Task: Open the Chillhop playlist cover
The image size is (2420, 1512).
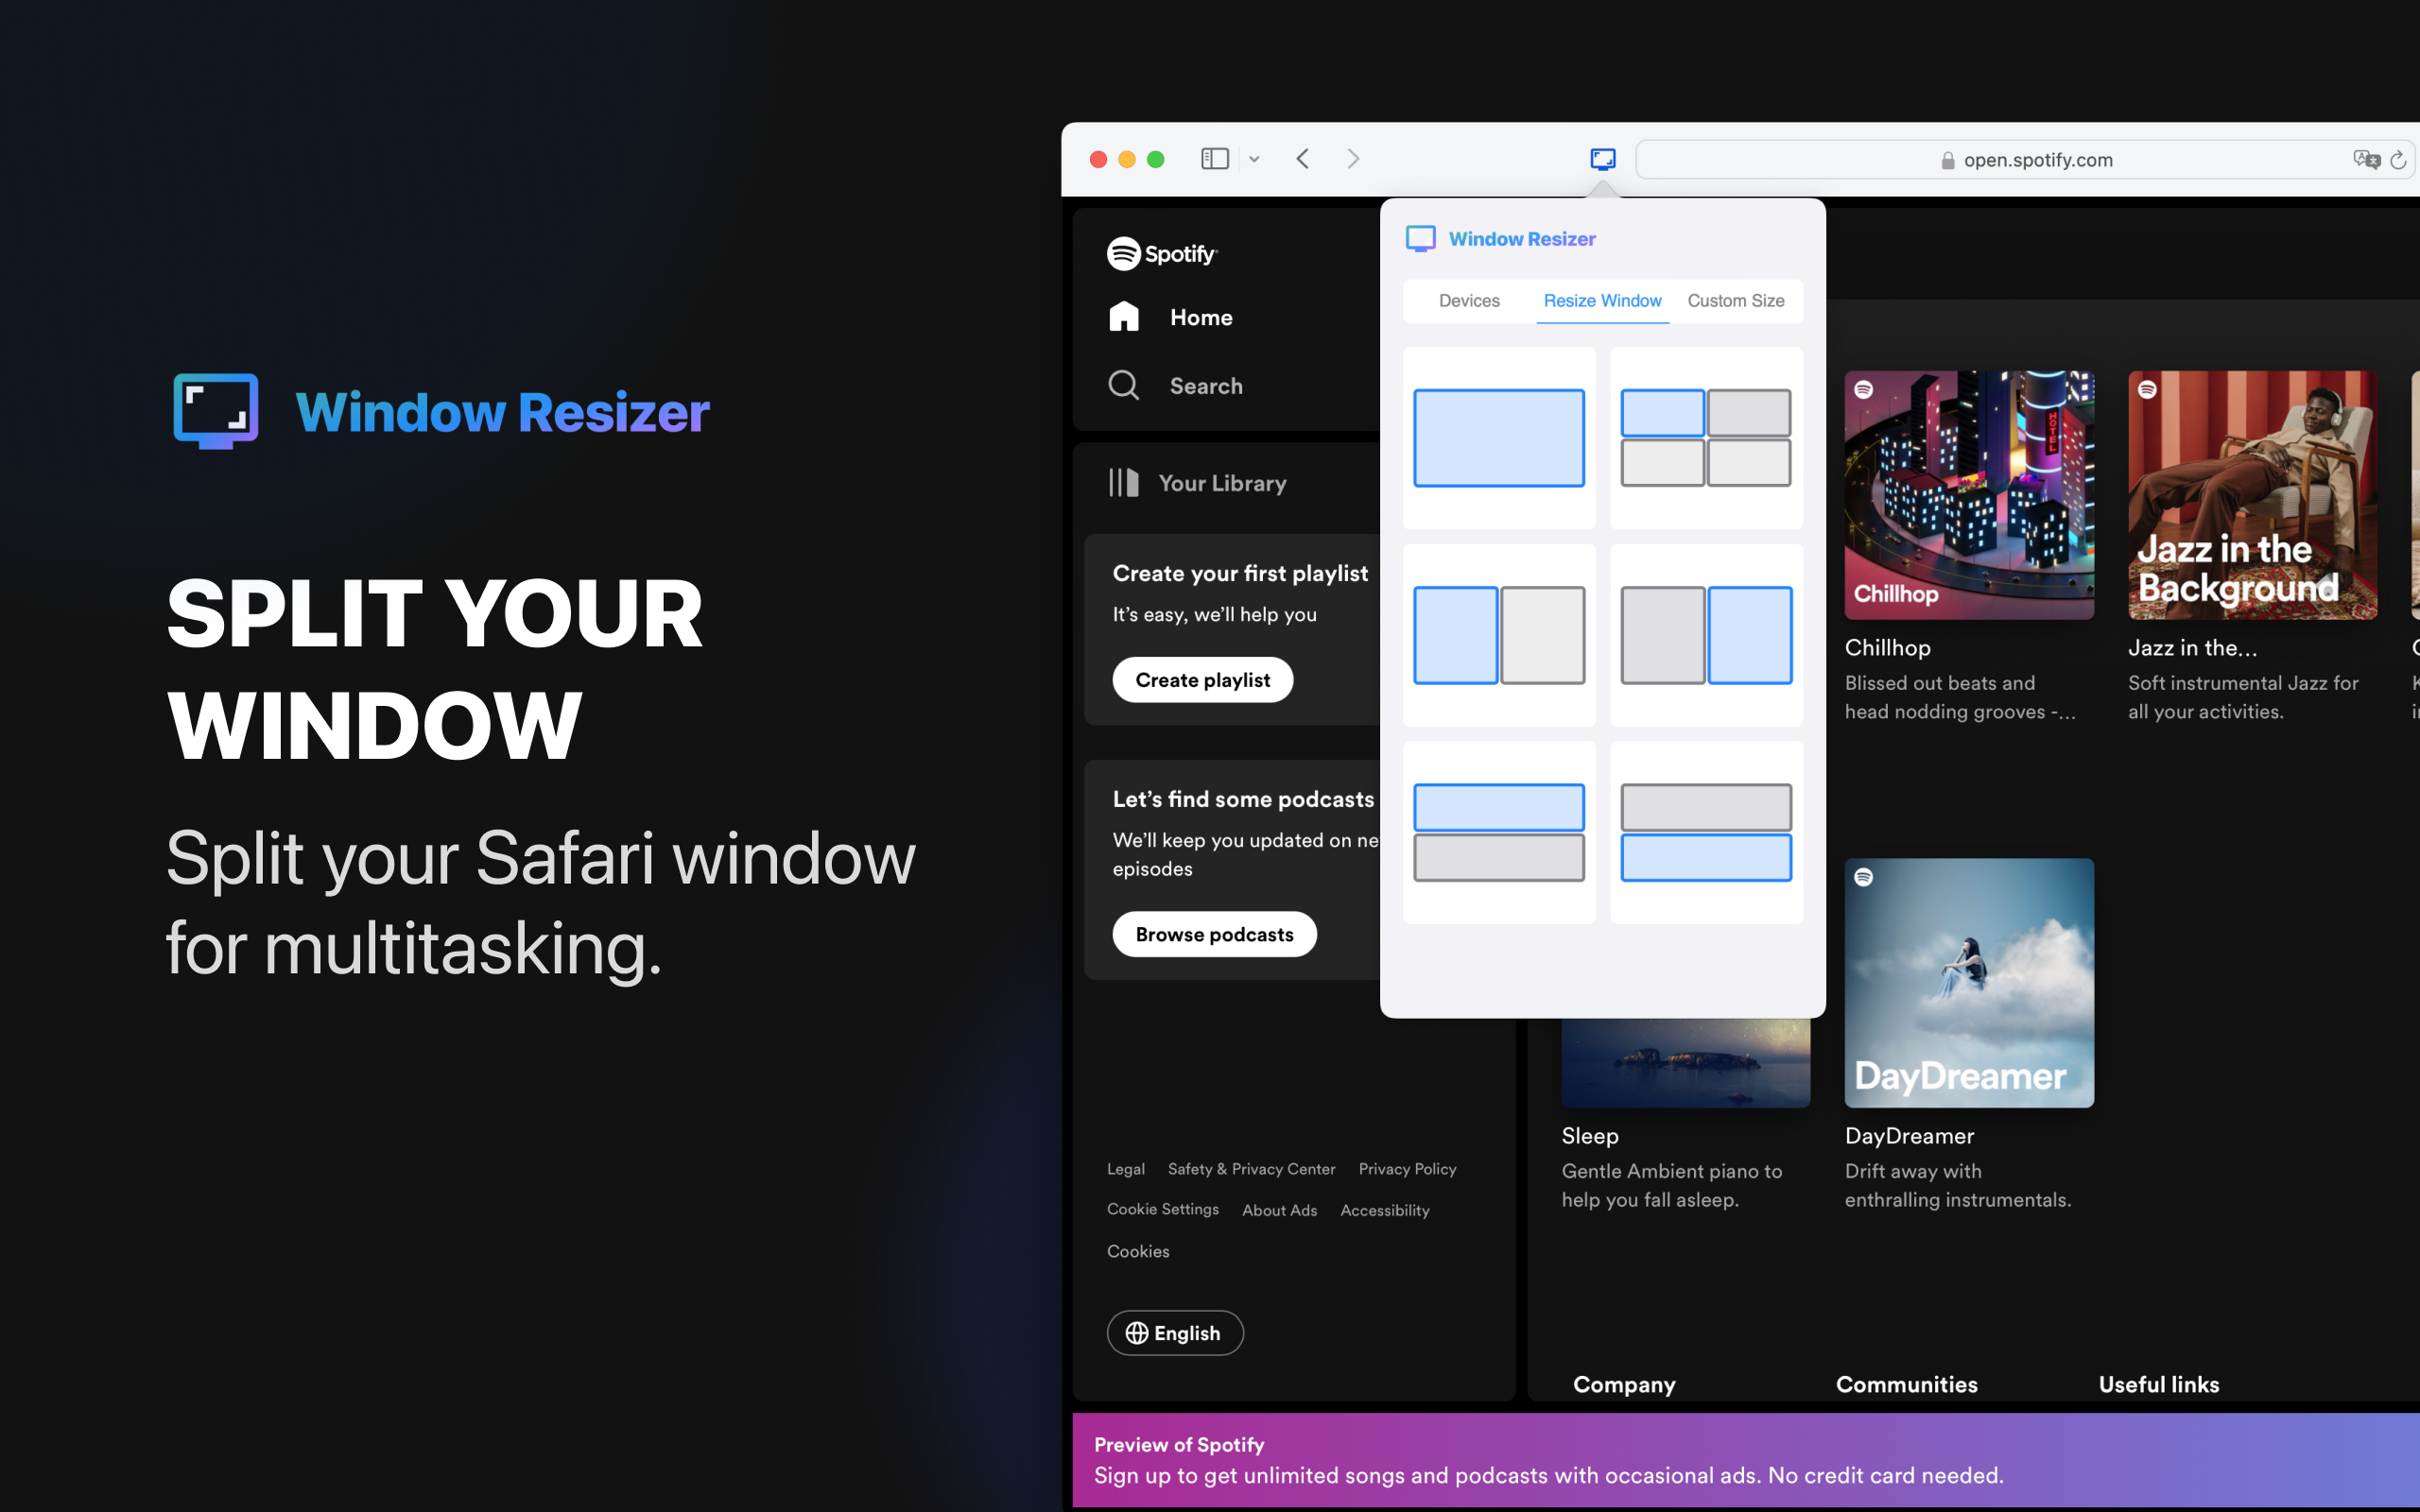Action: (1969, 495)
